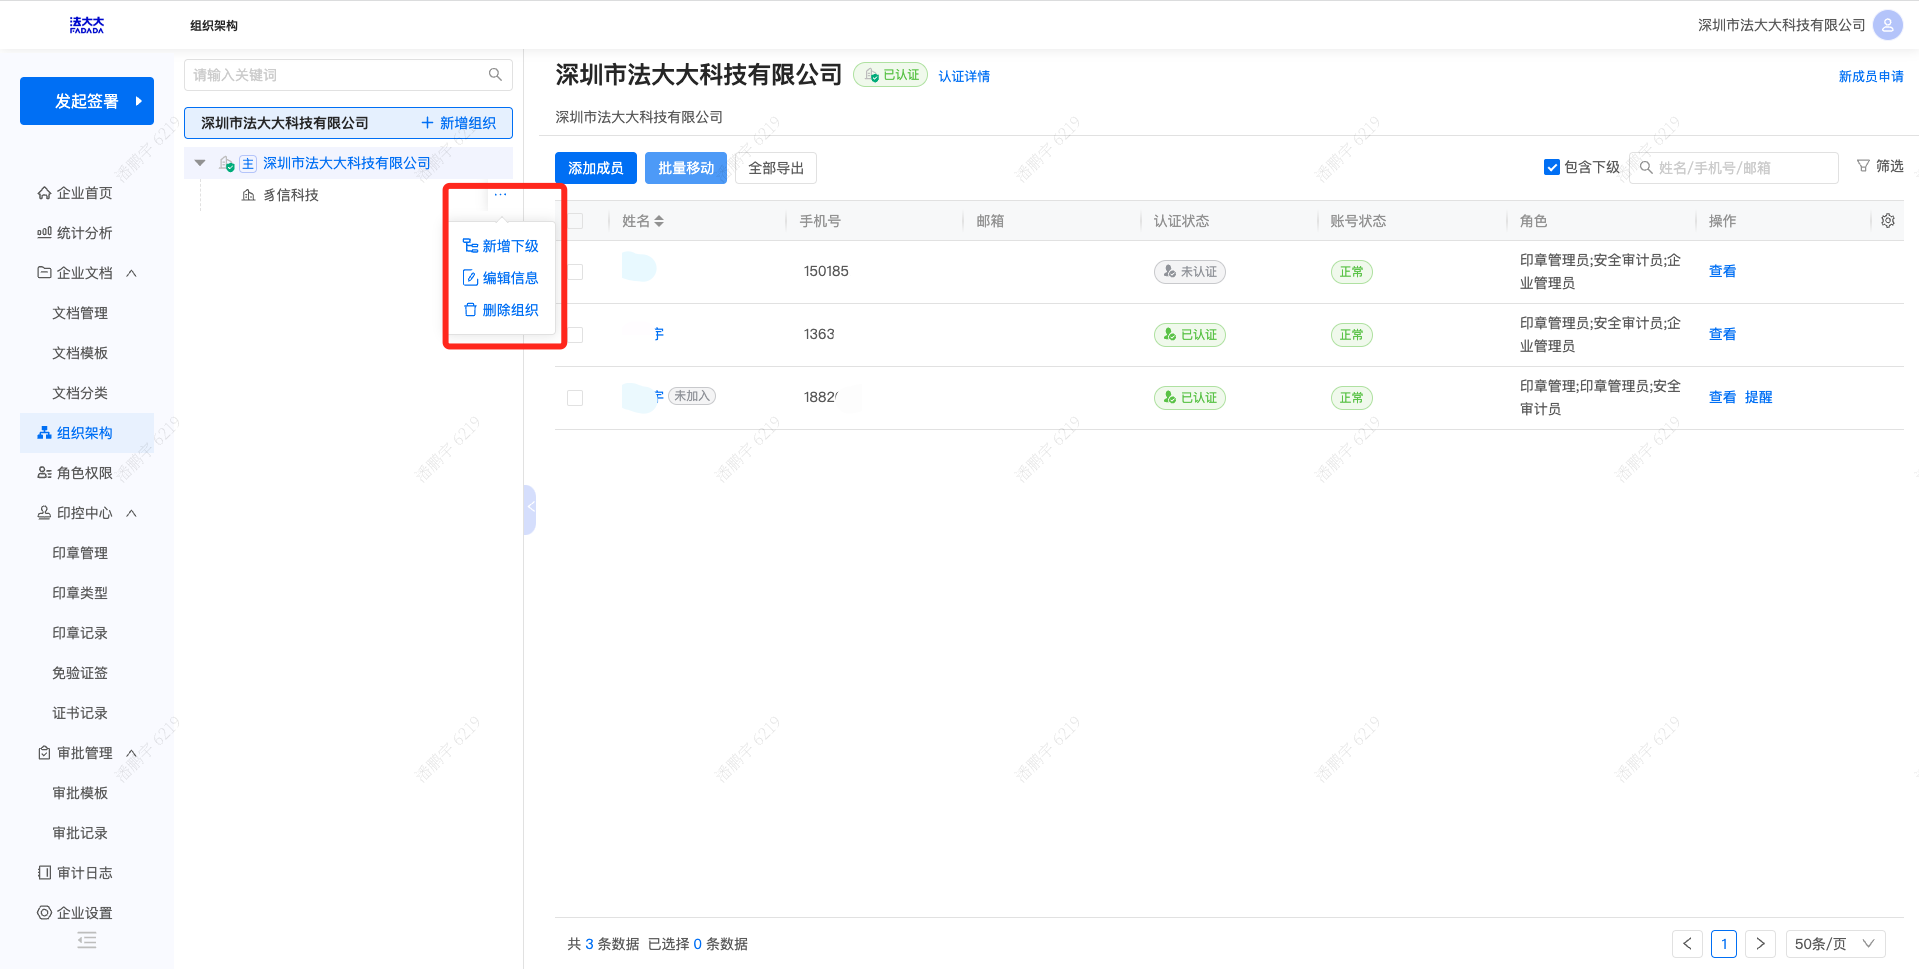Open 证书记录 in the sidebar

click(80, 713)
